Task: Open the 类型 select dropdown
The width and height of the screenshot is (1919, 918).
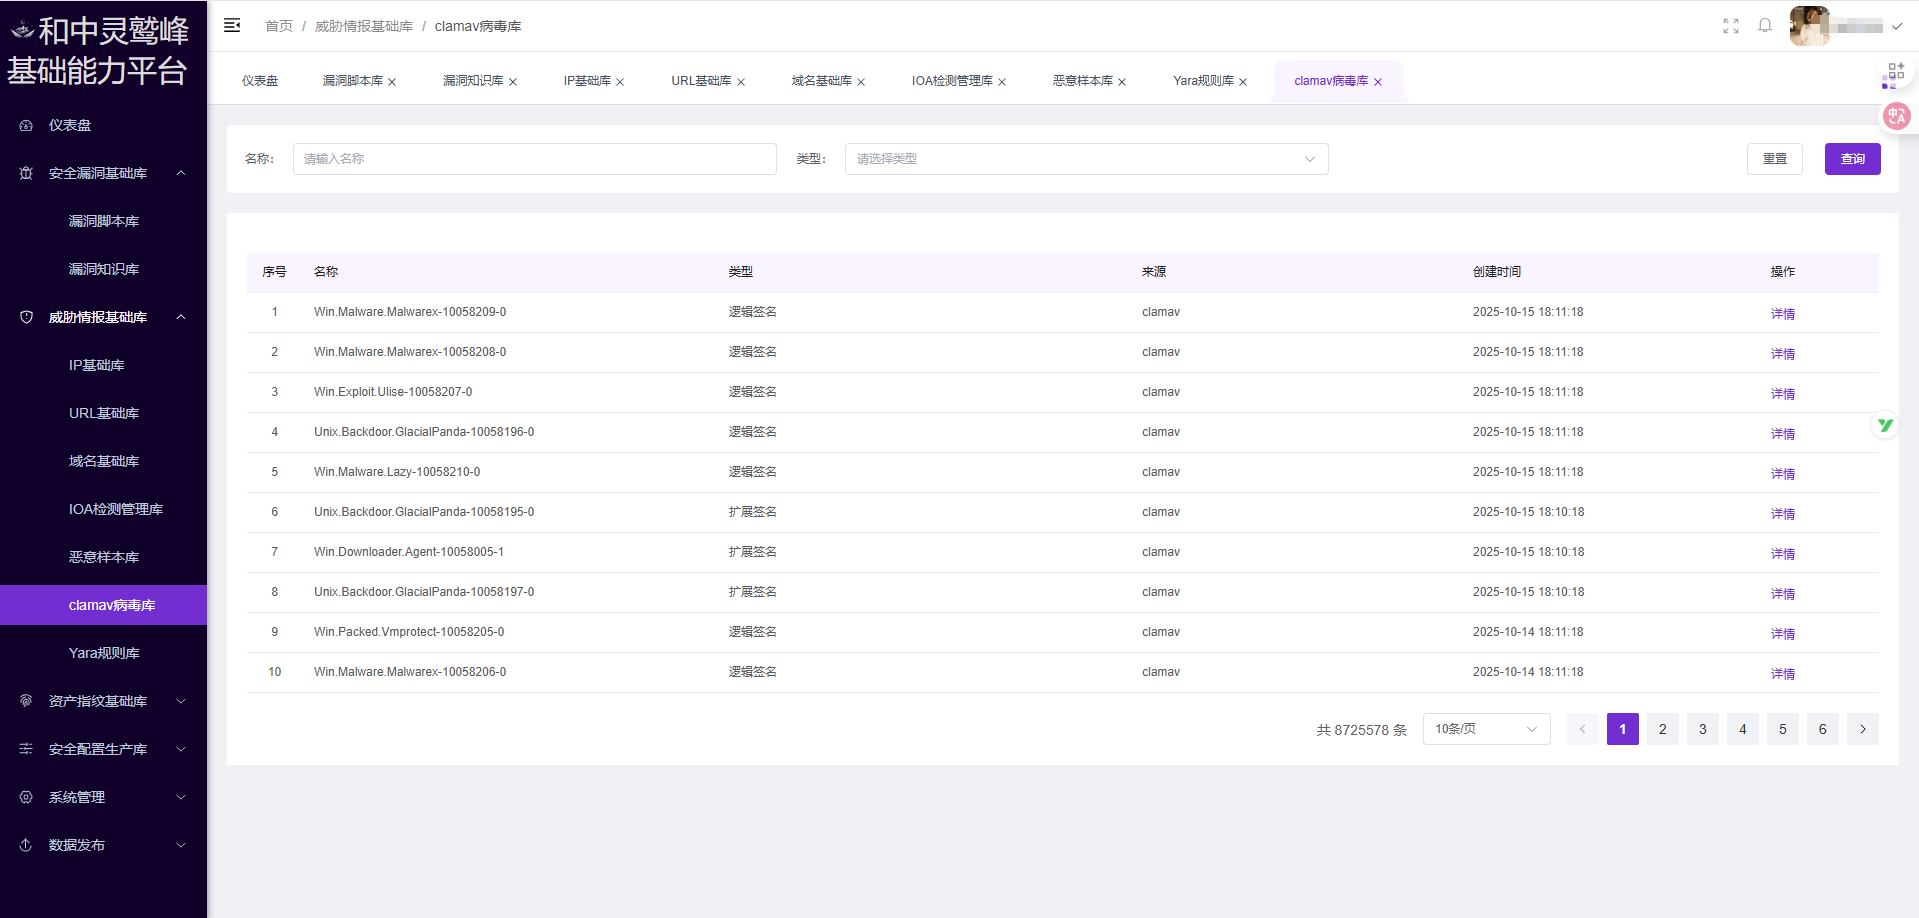Action: click(x=1086, y=159)
